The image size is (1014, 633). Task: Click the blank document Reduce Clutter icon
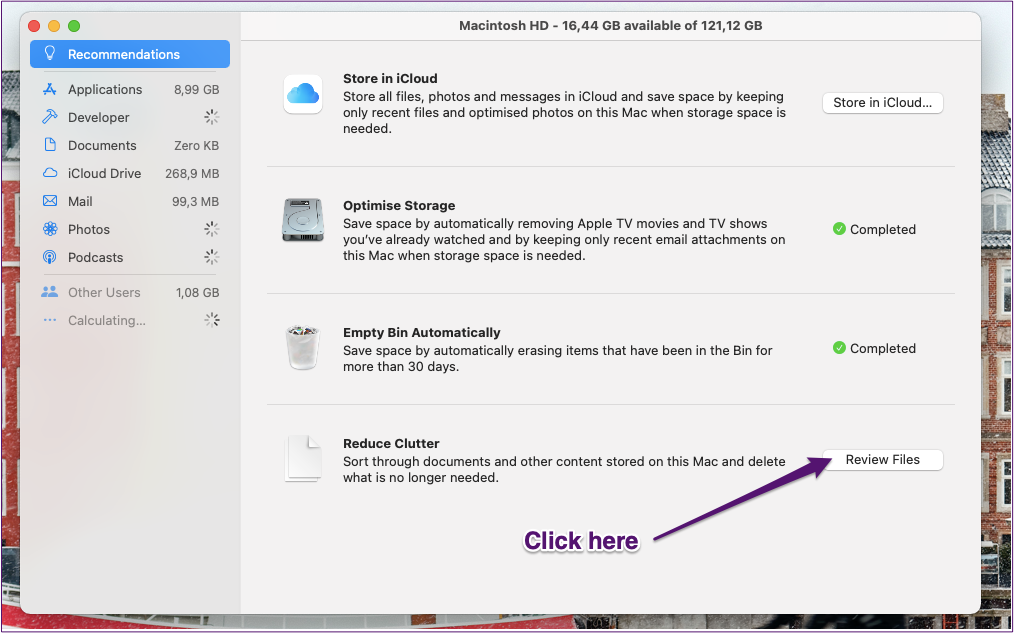pos(303,459)
